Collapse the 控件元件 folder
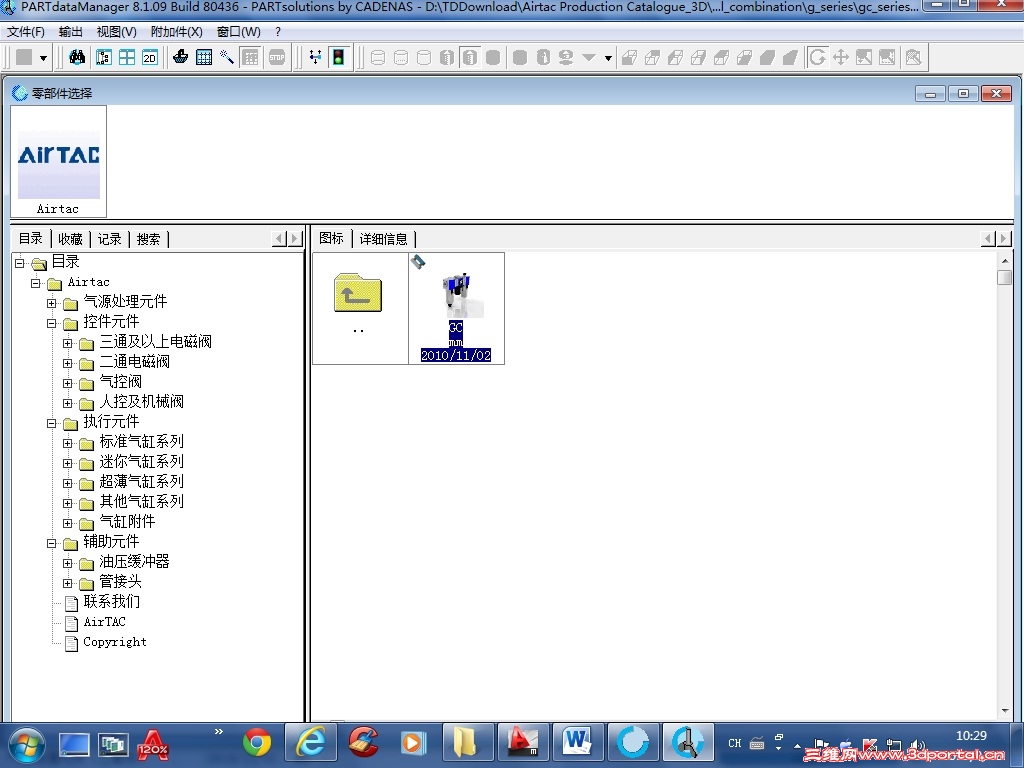 [52, 323]
